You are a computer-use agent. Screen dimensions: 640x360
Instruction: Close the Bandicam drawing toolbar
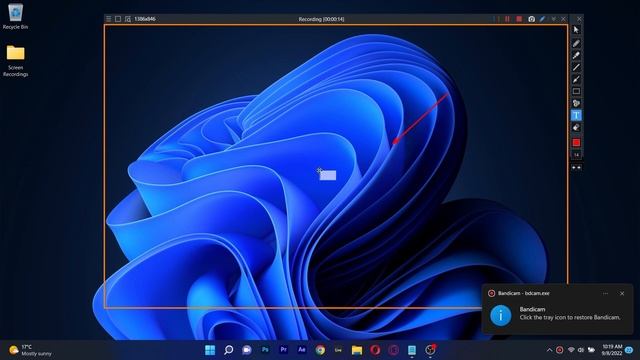(579, 19)
